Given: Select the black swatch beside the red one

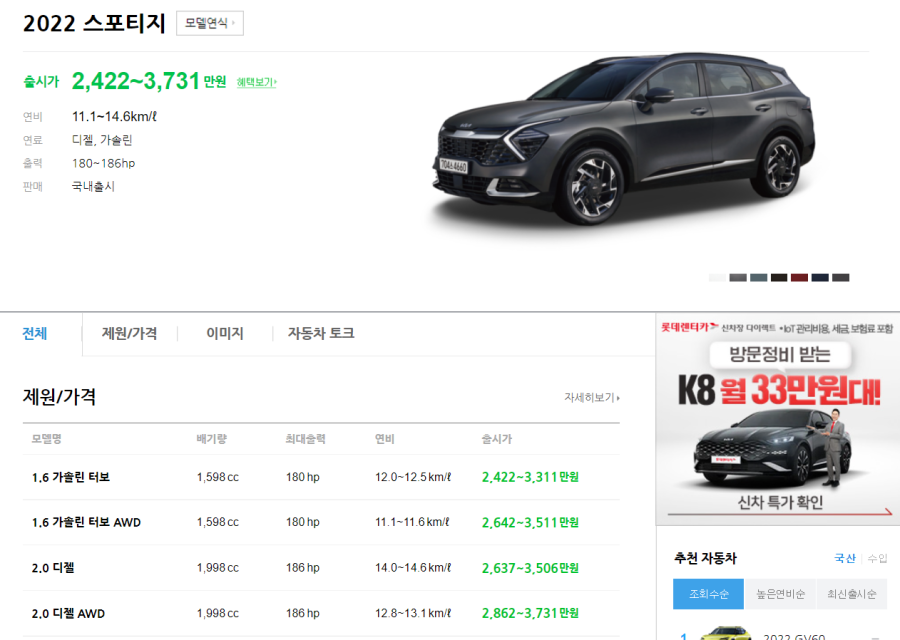Looking at the screenshot, I should point(779,278).
